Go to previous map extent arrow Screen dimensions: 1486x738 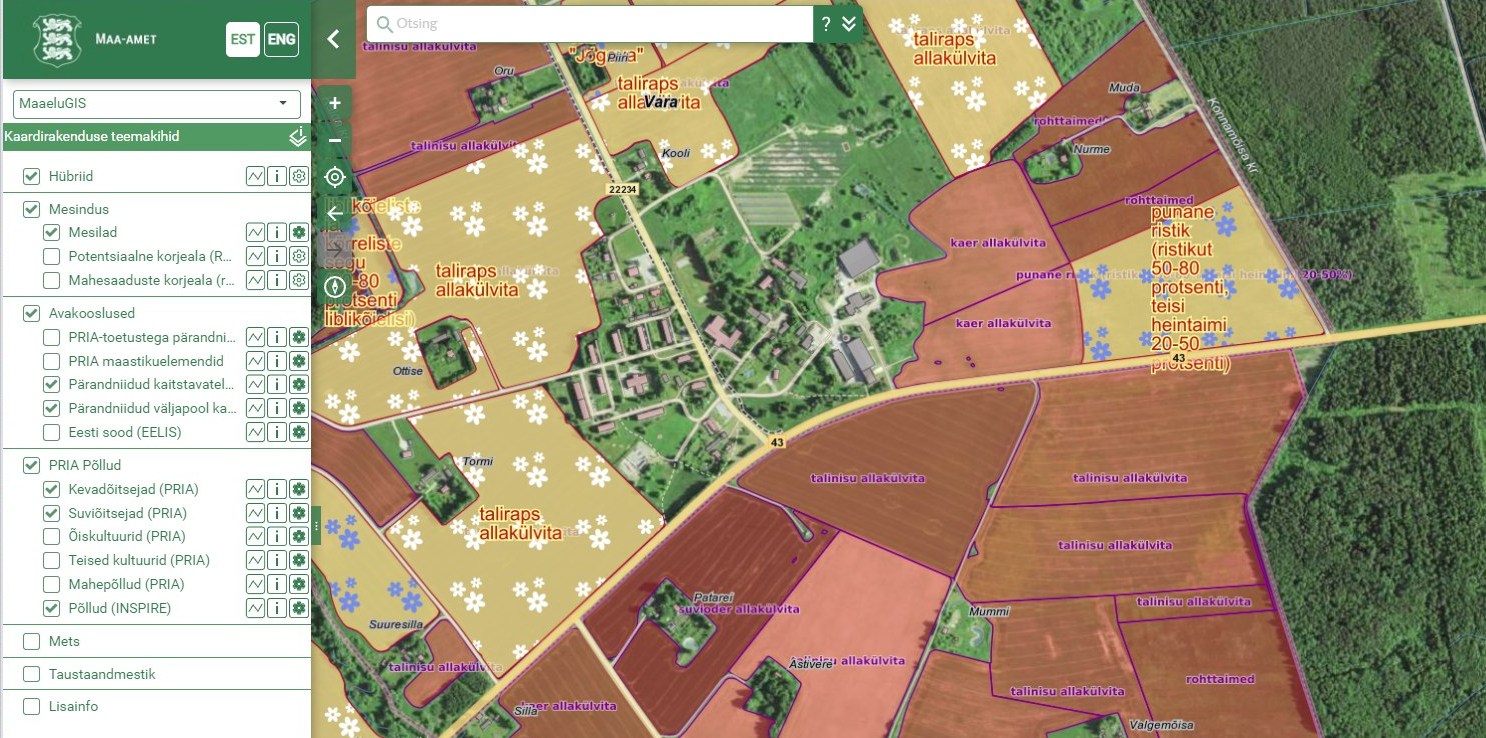click(335, 214)
